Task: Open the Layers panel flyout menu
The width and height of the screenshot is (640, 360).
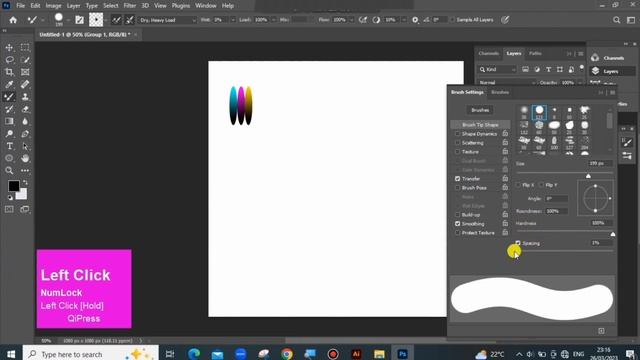Action: point(581,53)
